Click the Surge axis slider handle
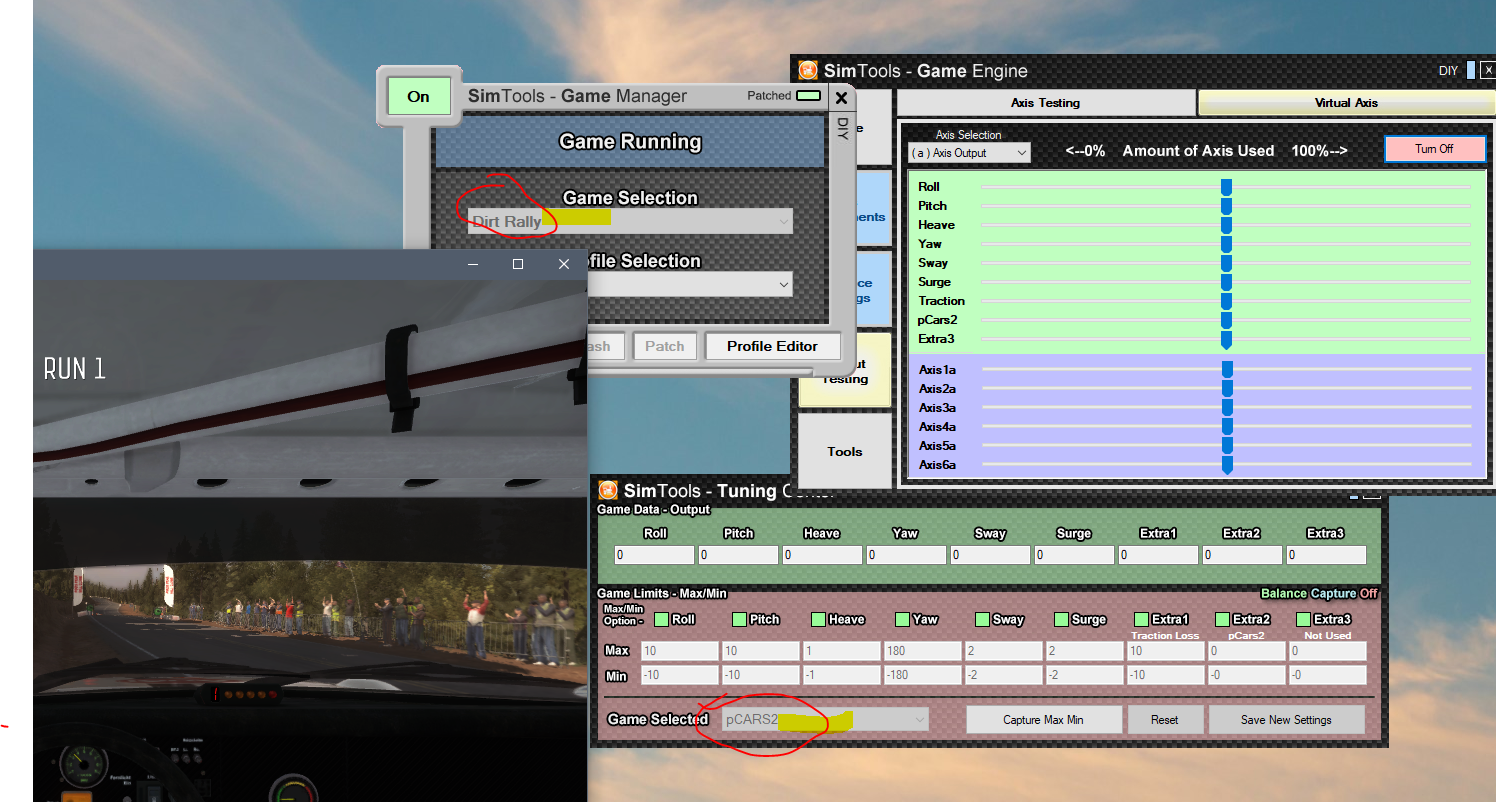1496x802 pixels. coord(1226,282)
